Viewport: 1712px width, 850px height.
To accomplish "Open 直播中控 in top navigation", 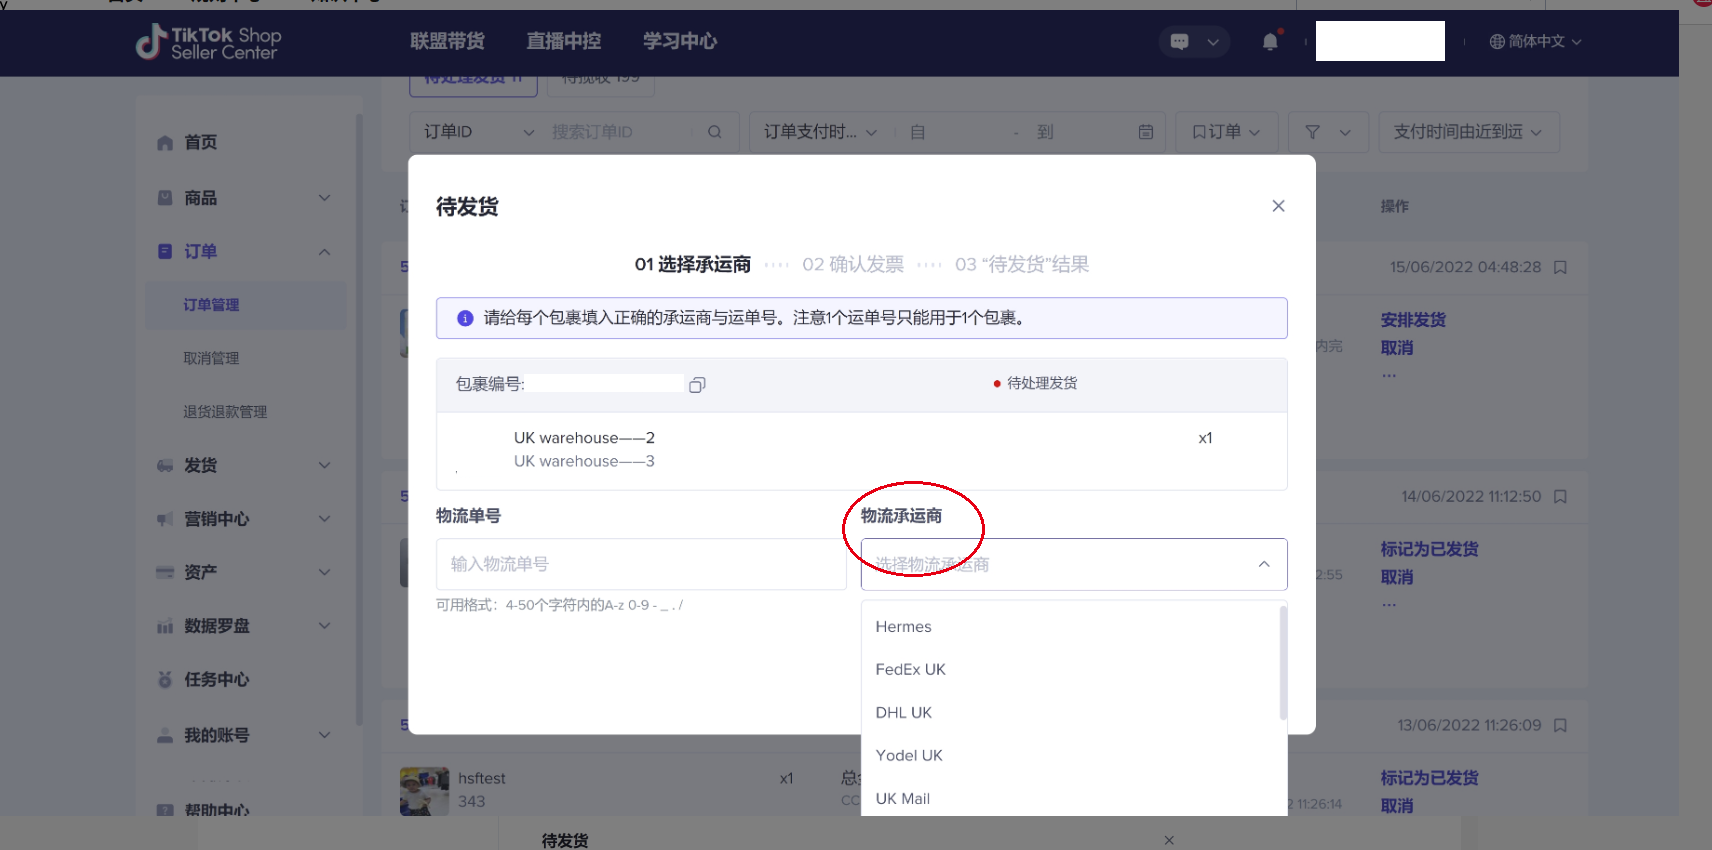I will [564, 41].
